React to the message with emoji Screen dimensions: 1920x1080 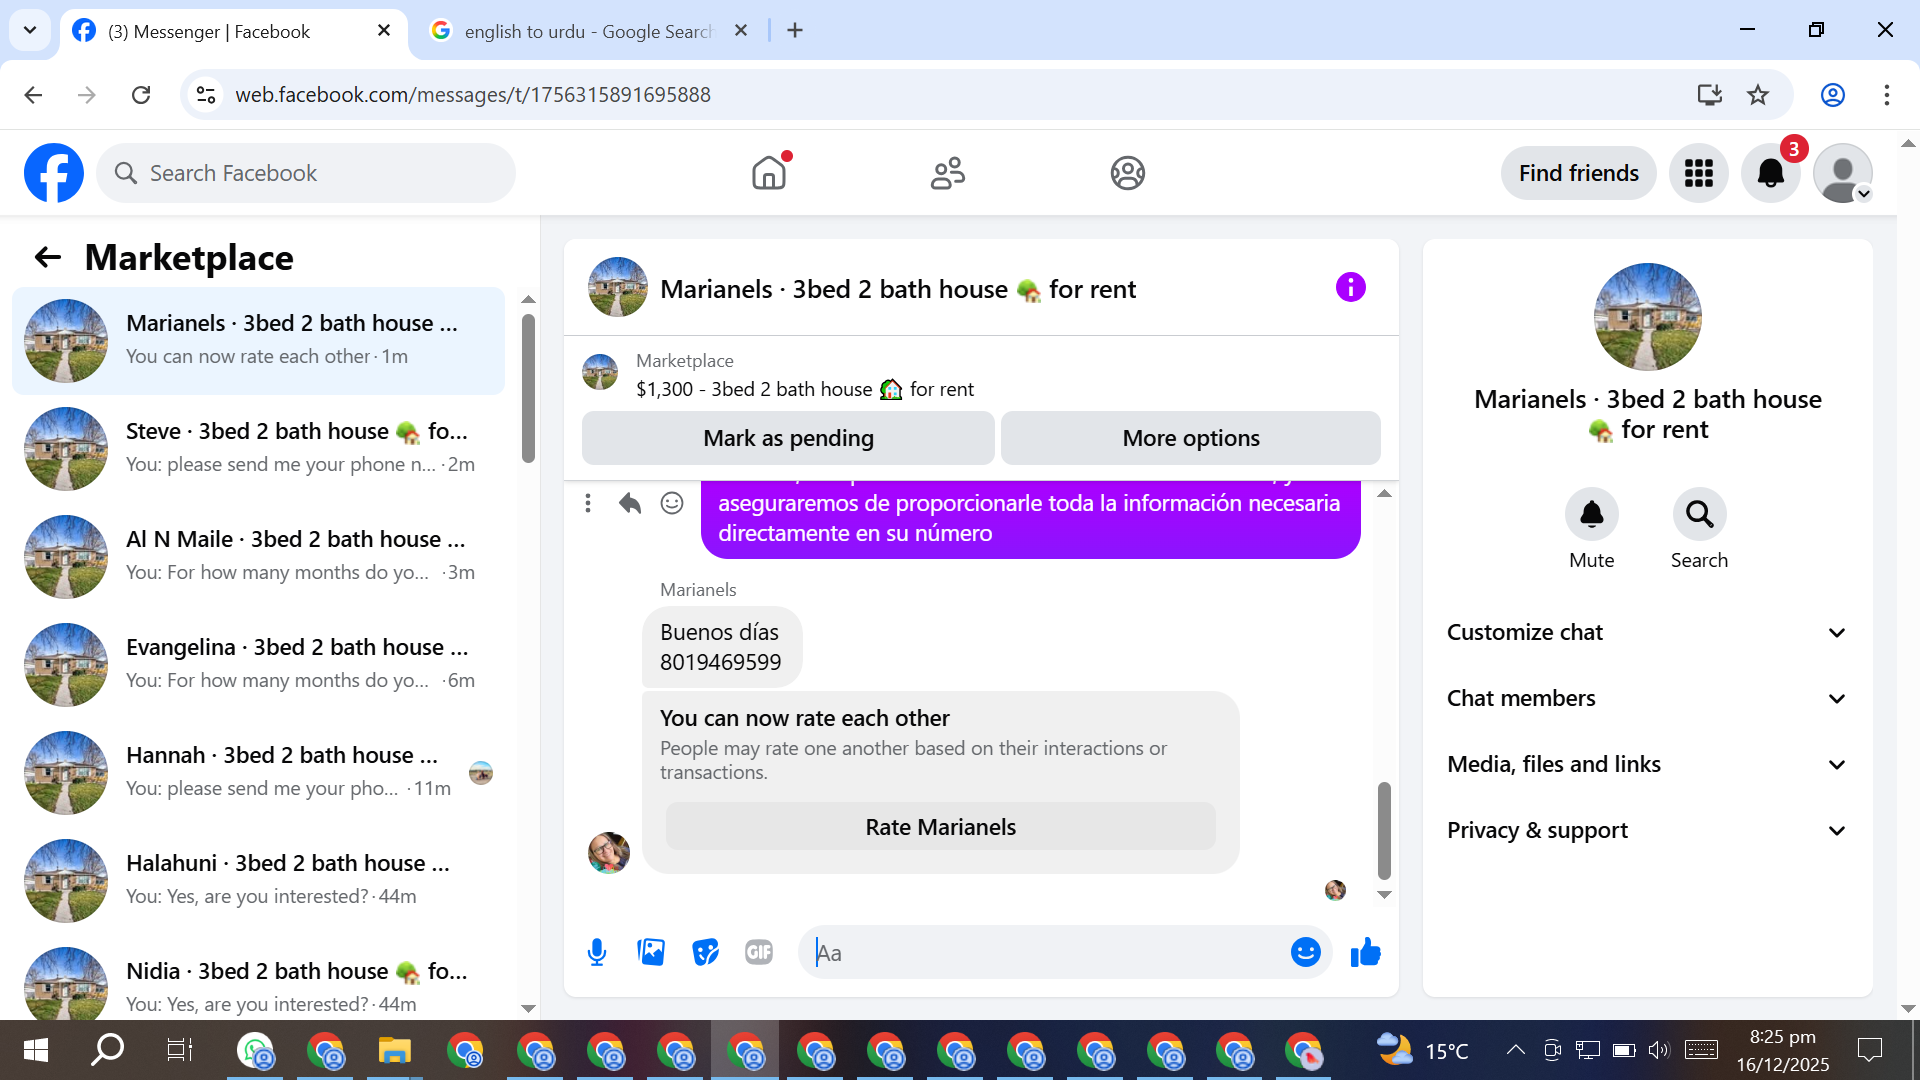(672, 503)
